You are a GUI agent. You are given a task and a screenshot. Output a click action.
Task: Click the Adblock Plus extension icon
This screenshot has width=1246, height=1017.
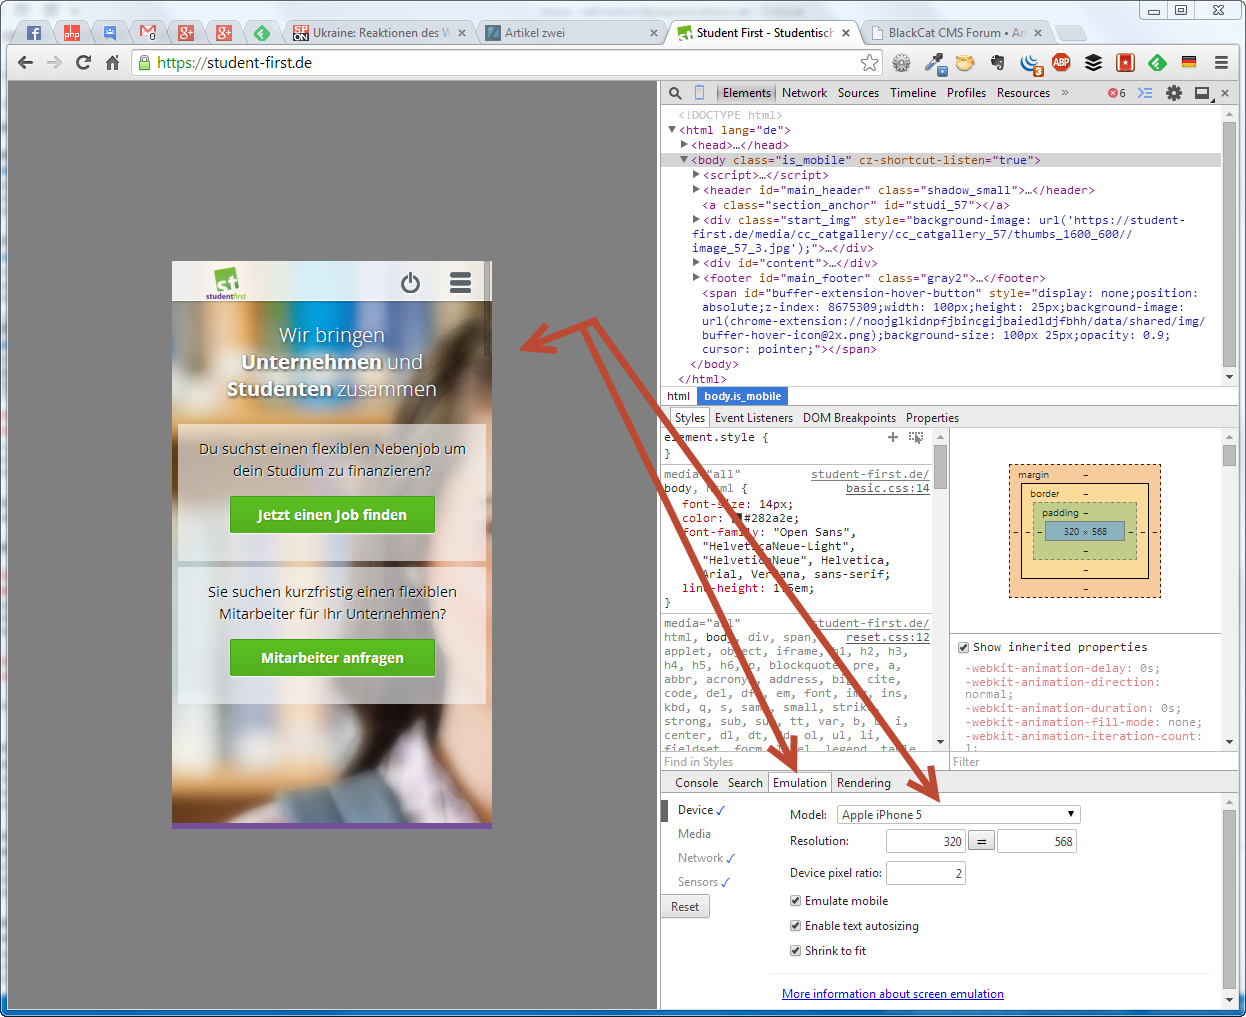(x=1061, y=62)
